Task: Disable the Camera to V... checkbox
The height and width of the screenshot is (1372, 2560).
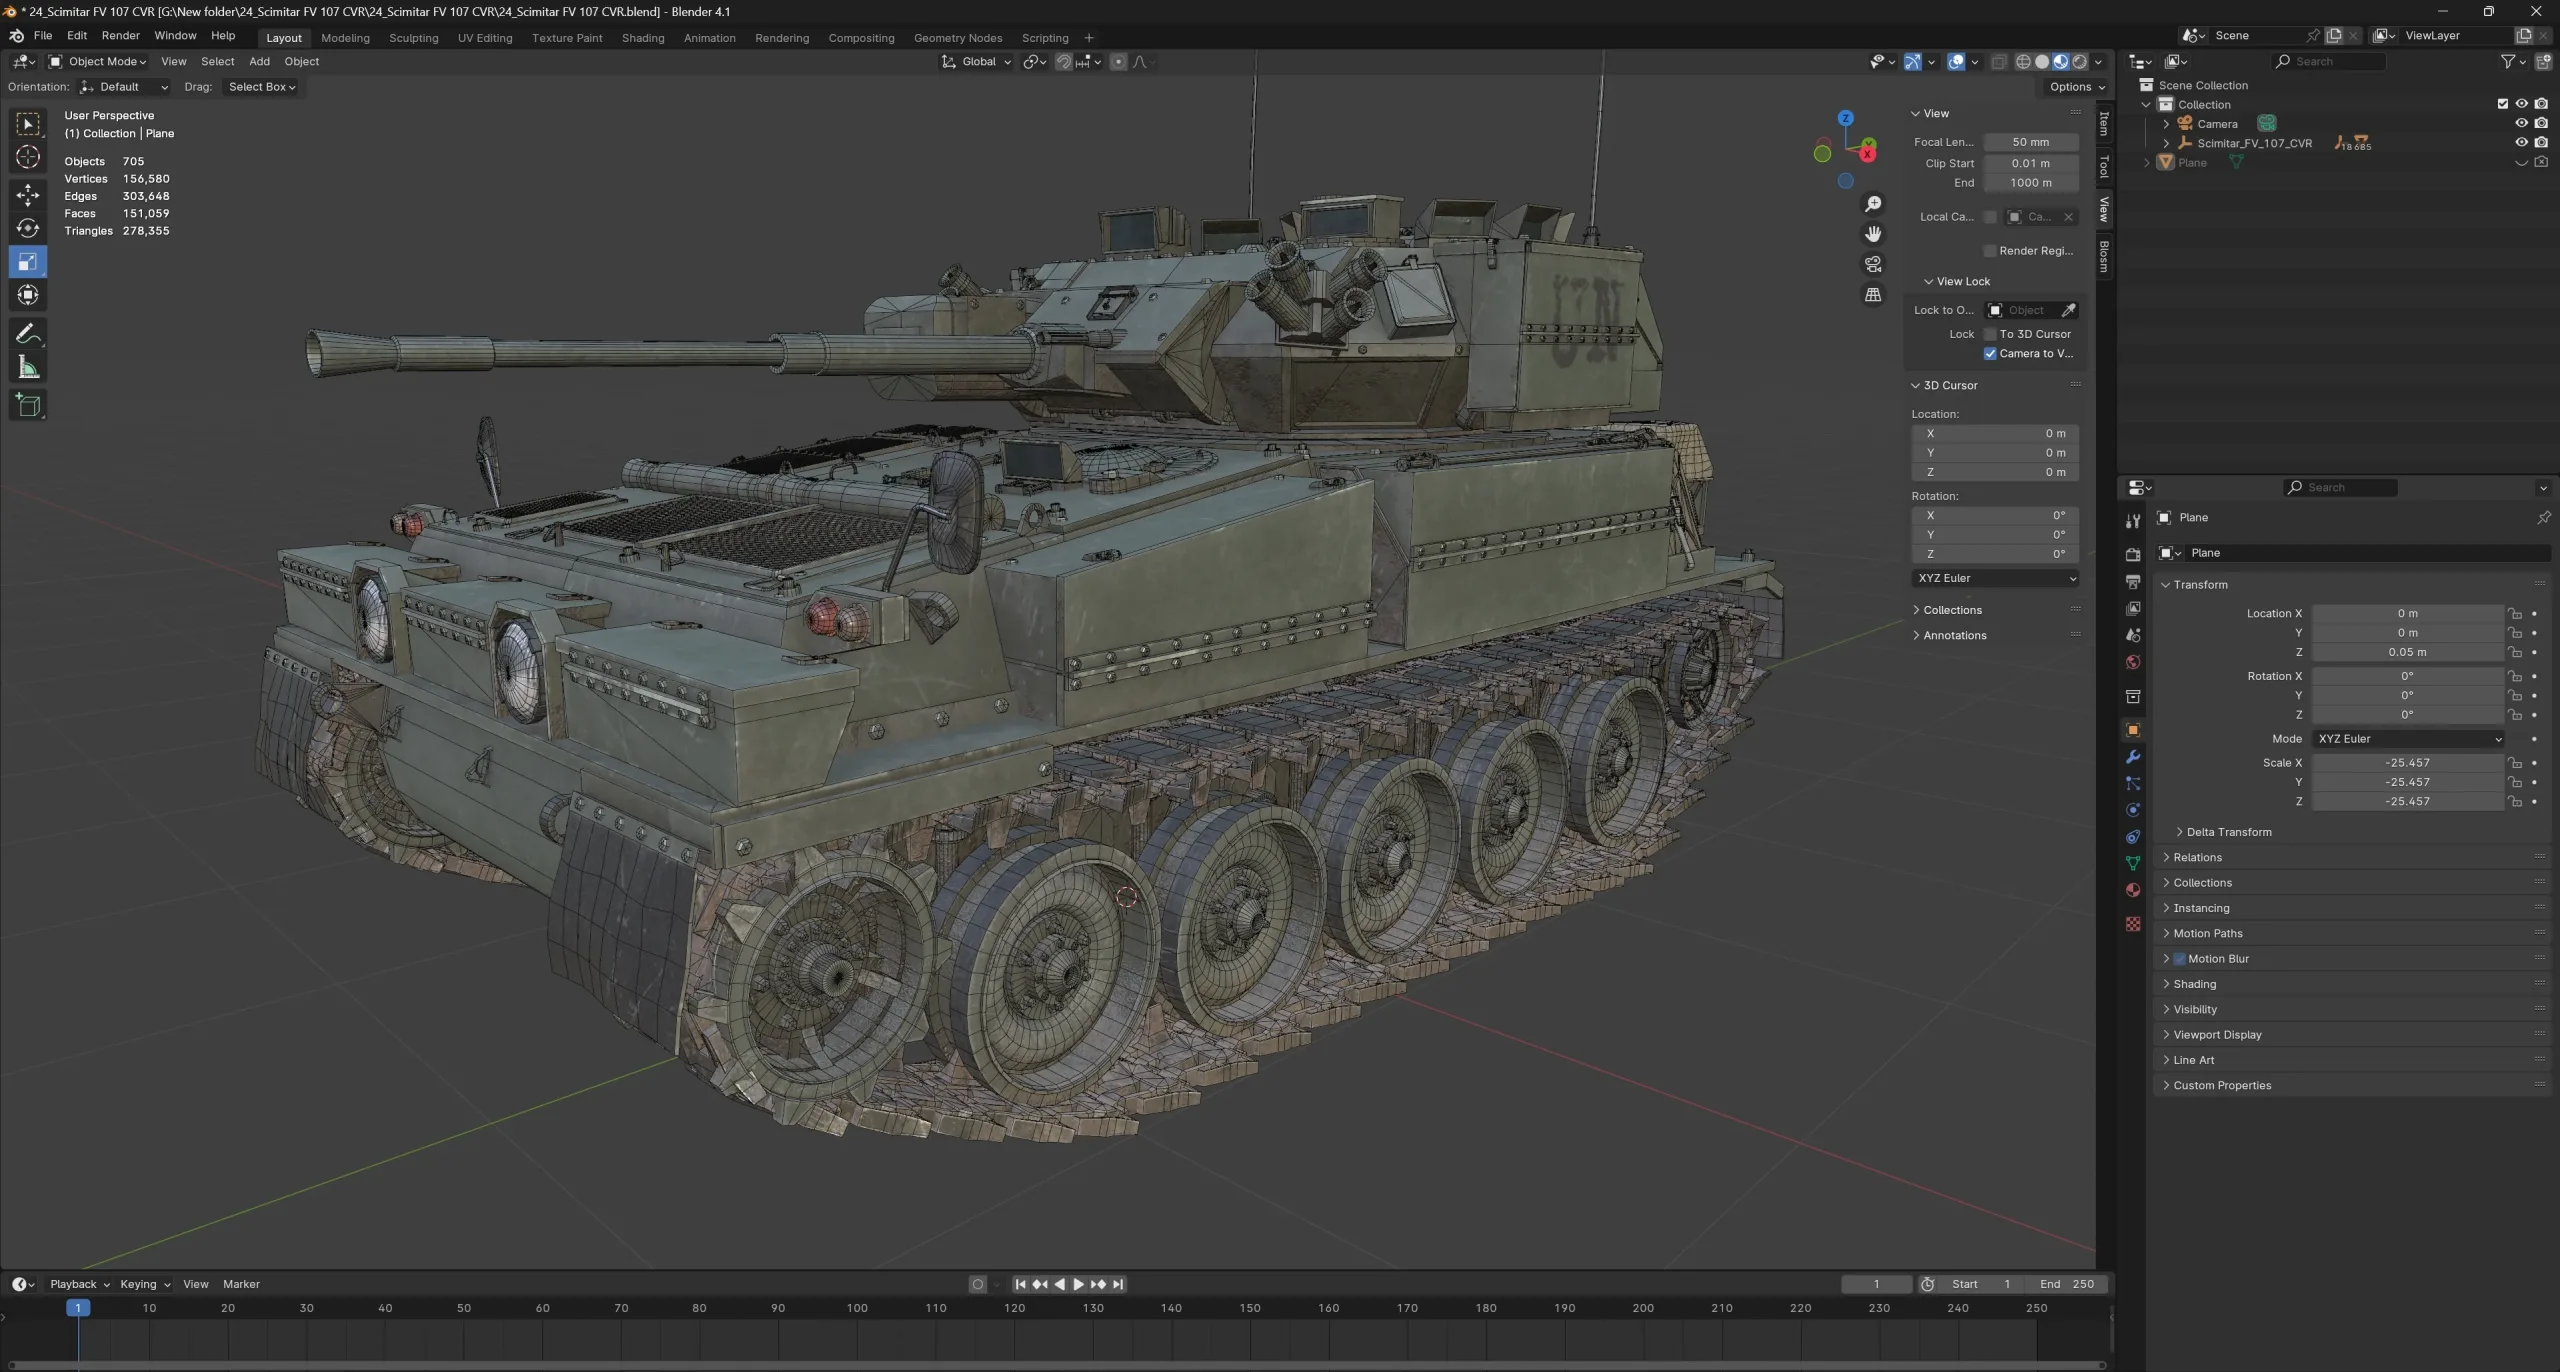Action: [1991, 353]
